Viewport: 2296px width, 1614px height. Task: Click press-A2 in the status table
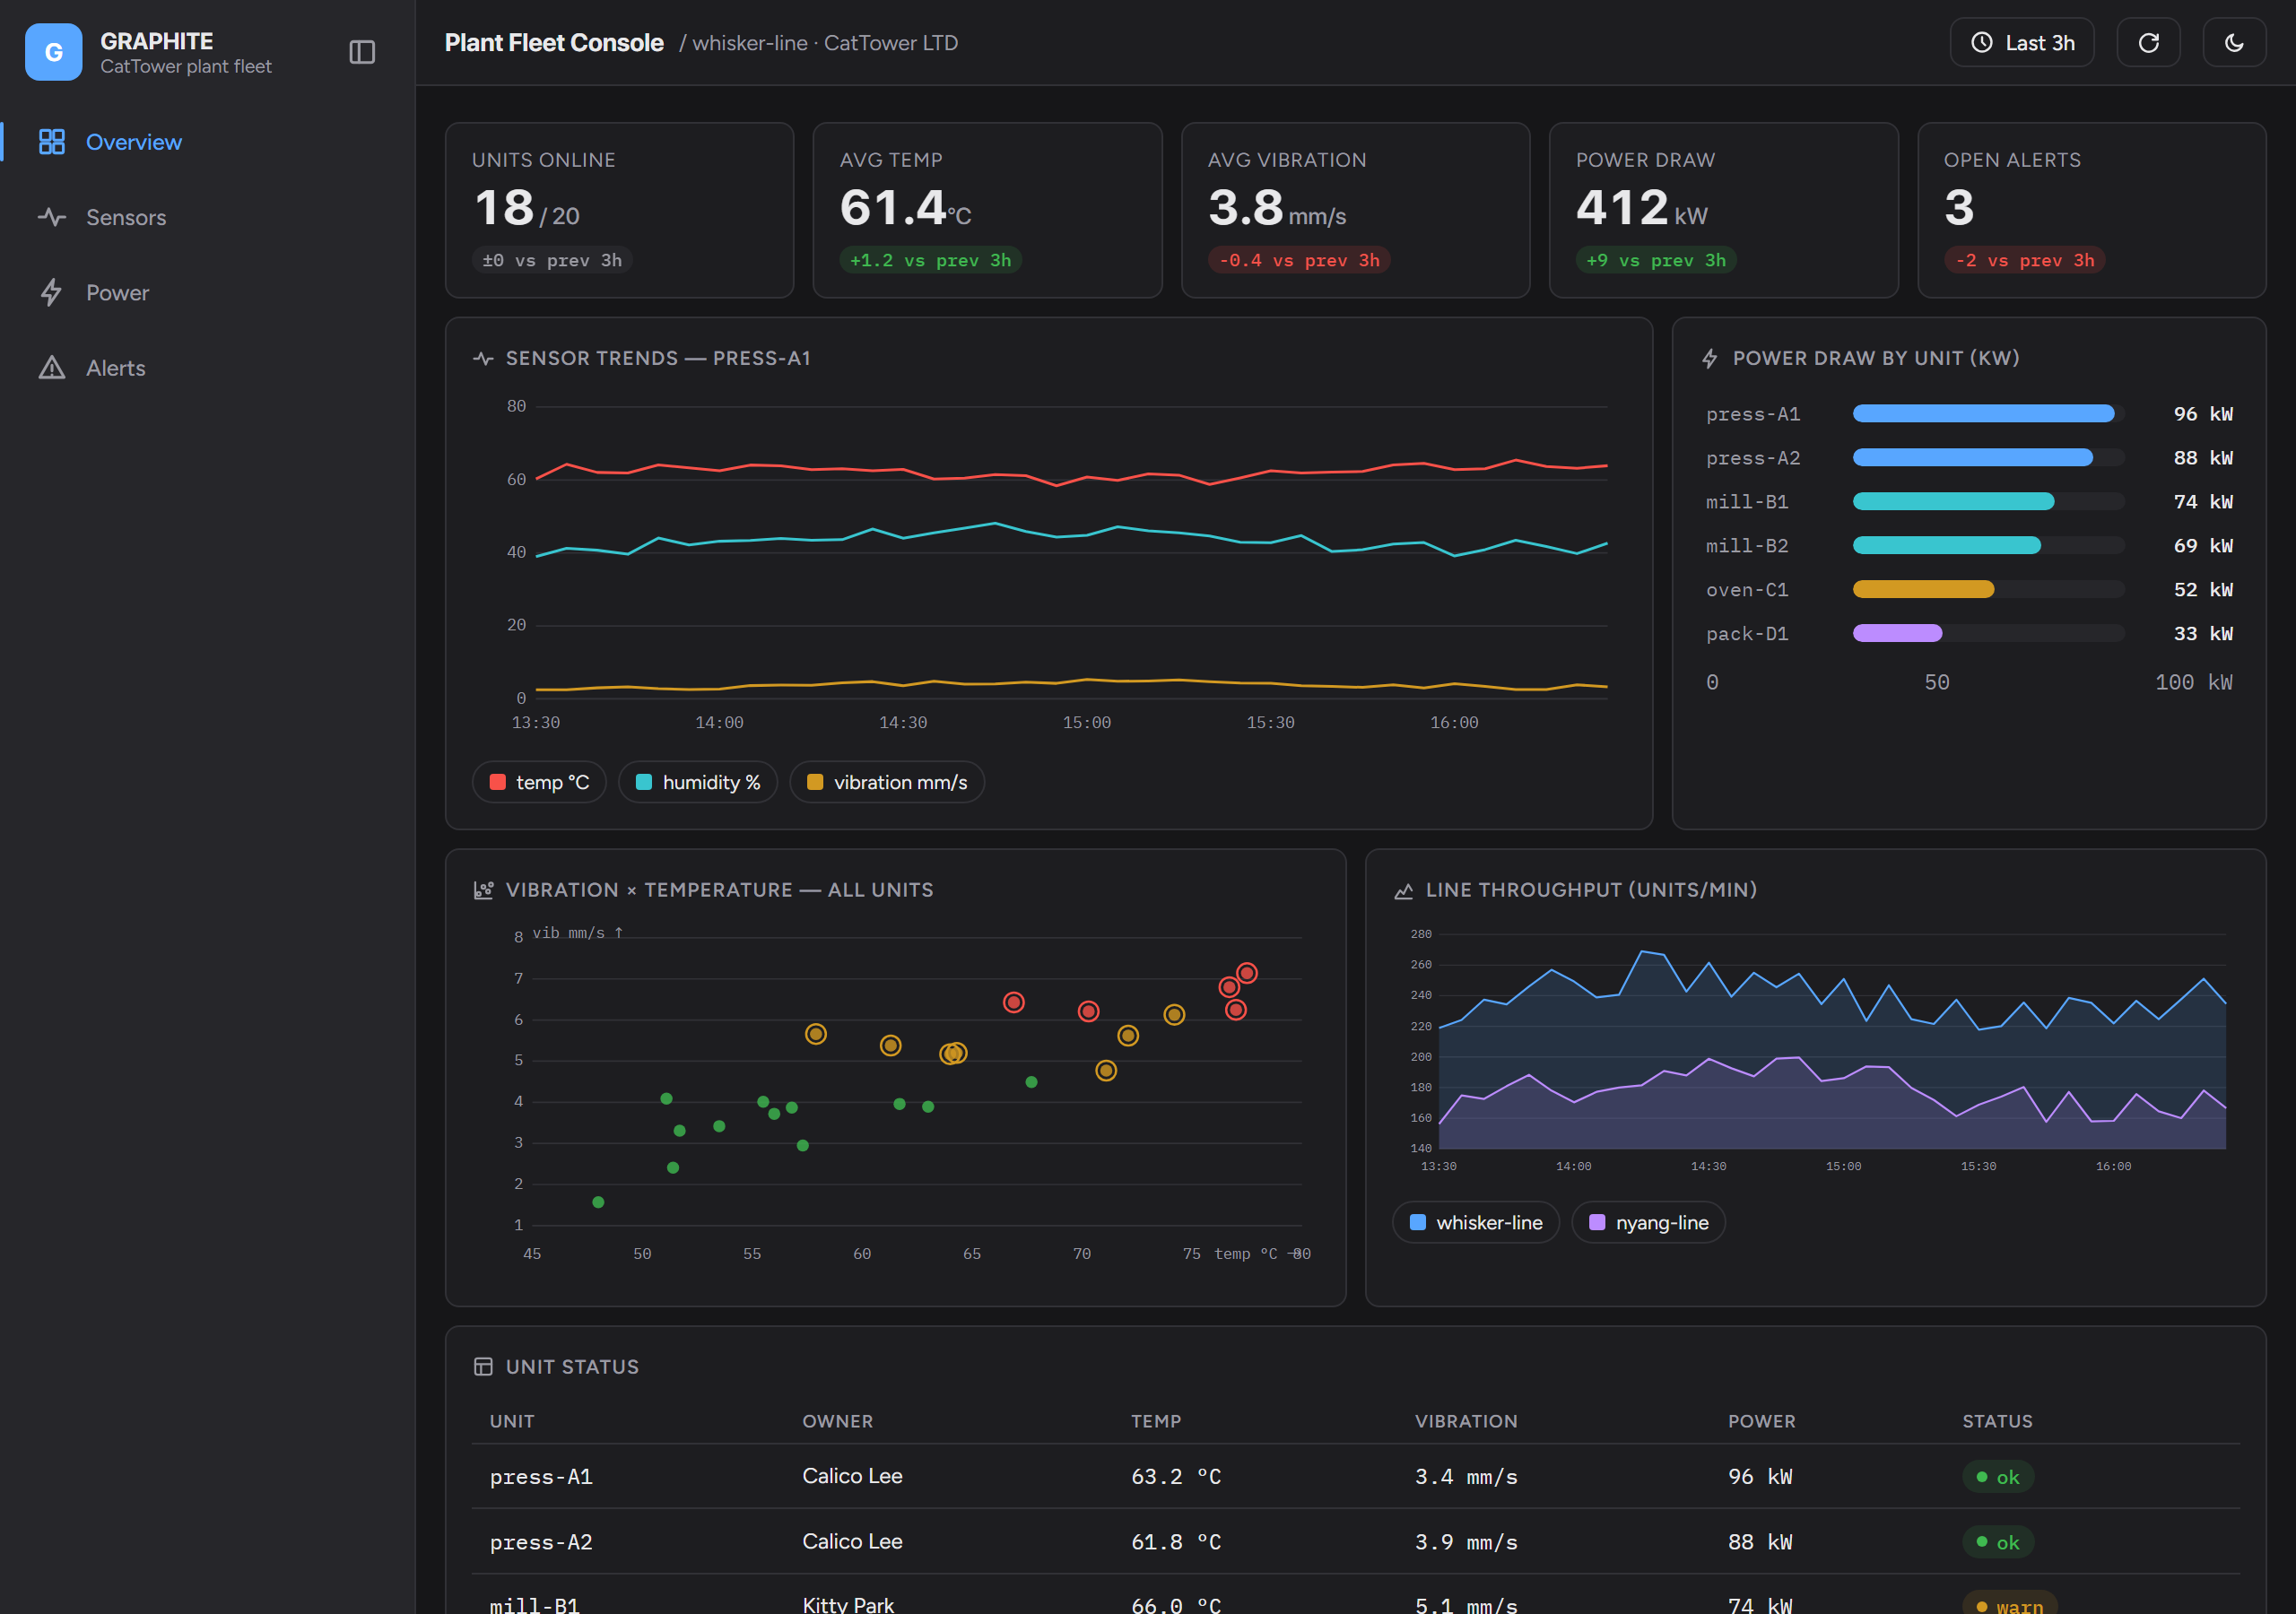(x=541, y=1542)
